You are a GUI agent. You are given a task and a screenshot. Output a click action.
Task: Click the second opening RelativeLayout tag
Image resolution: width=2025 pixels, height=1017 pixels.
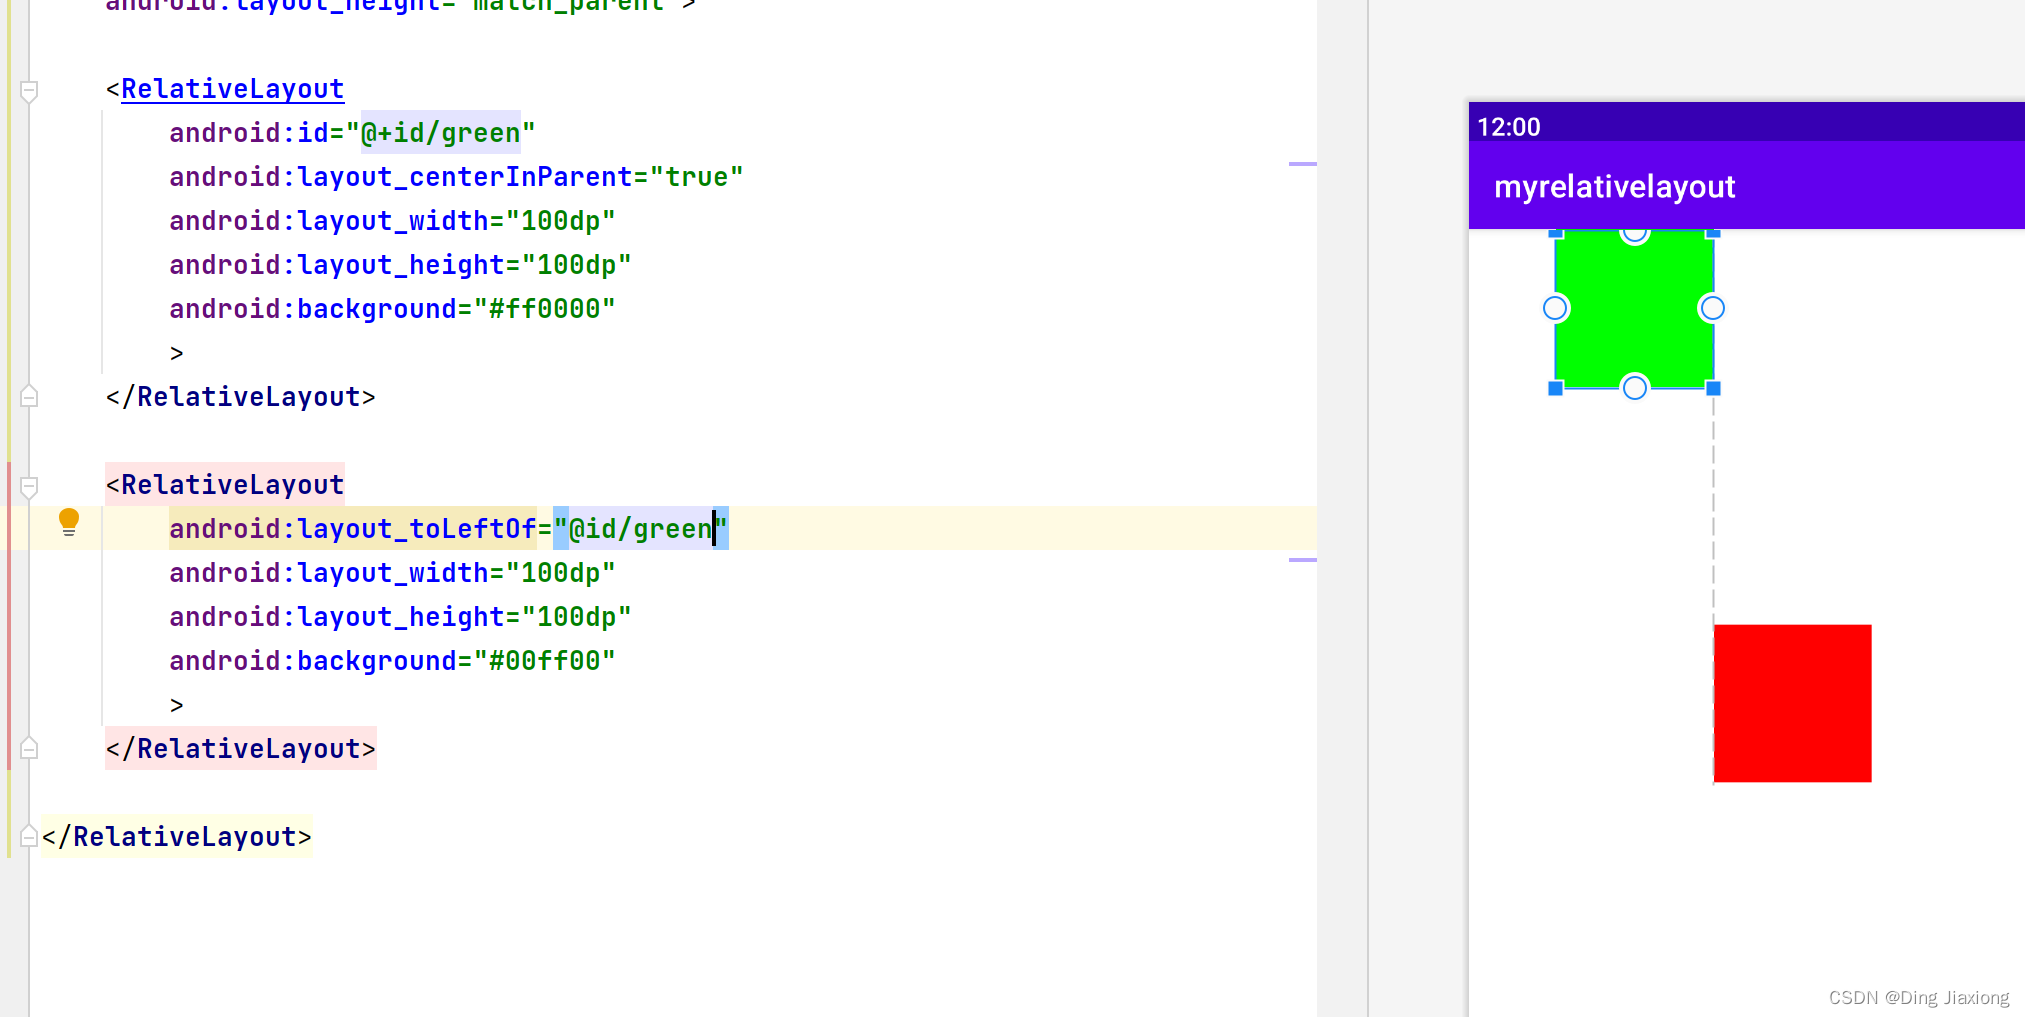225,485
